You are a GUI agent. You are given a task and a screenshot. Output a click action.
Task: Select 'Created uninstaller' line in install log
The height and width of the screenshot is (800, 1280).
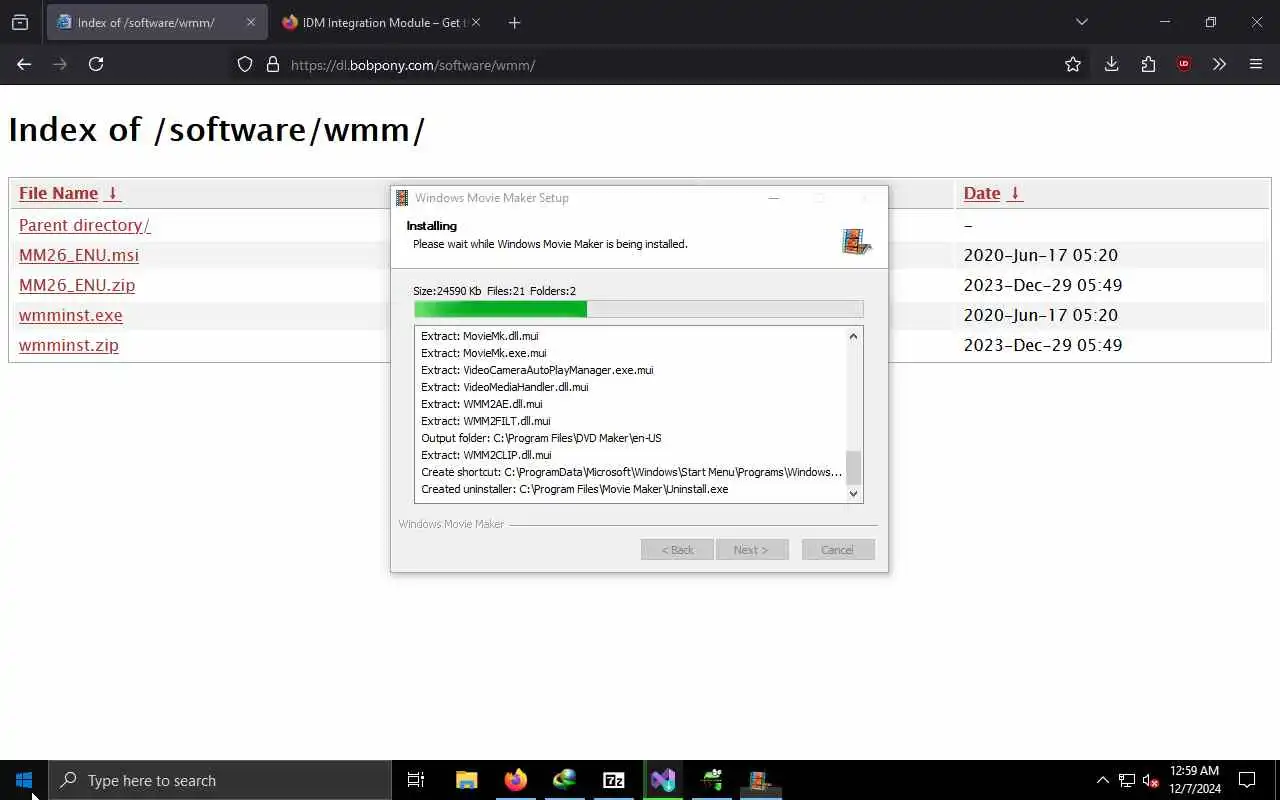point(574,489)
